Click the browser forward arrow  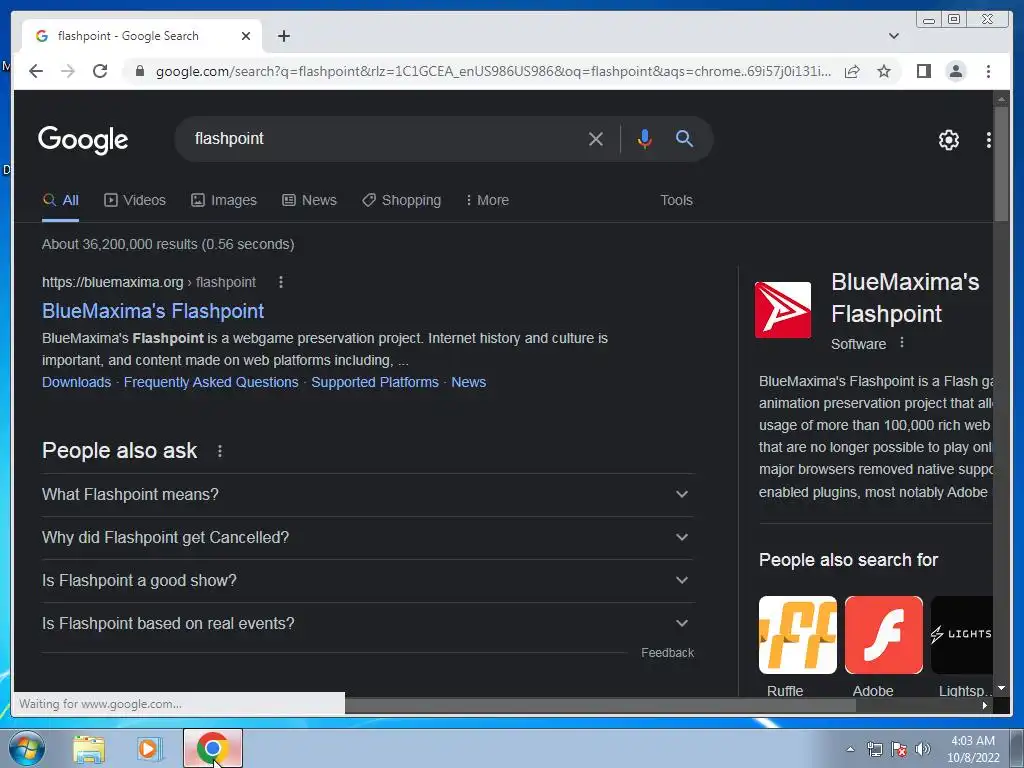(68, 71)
